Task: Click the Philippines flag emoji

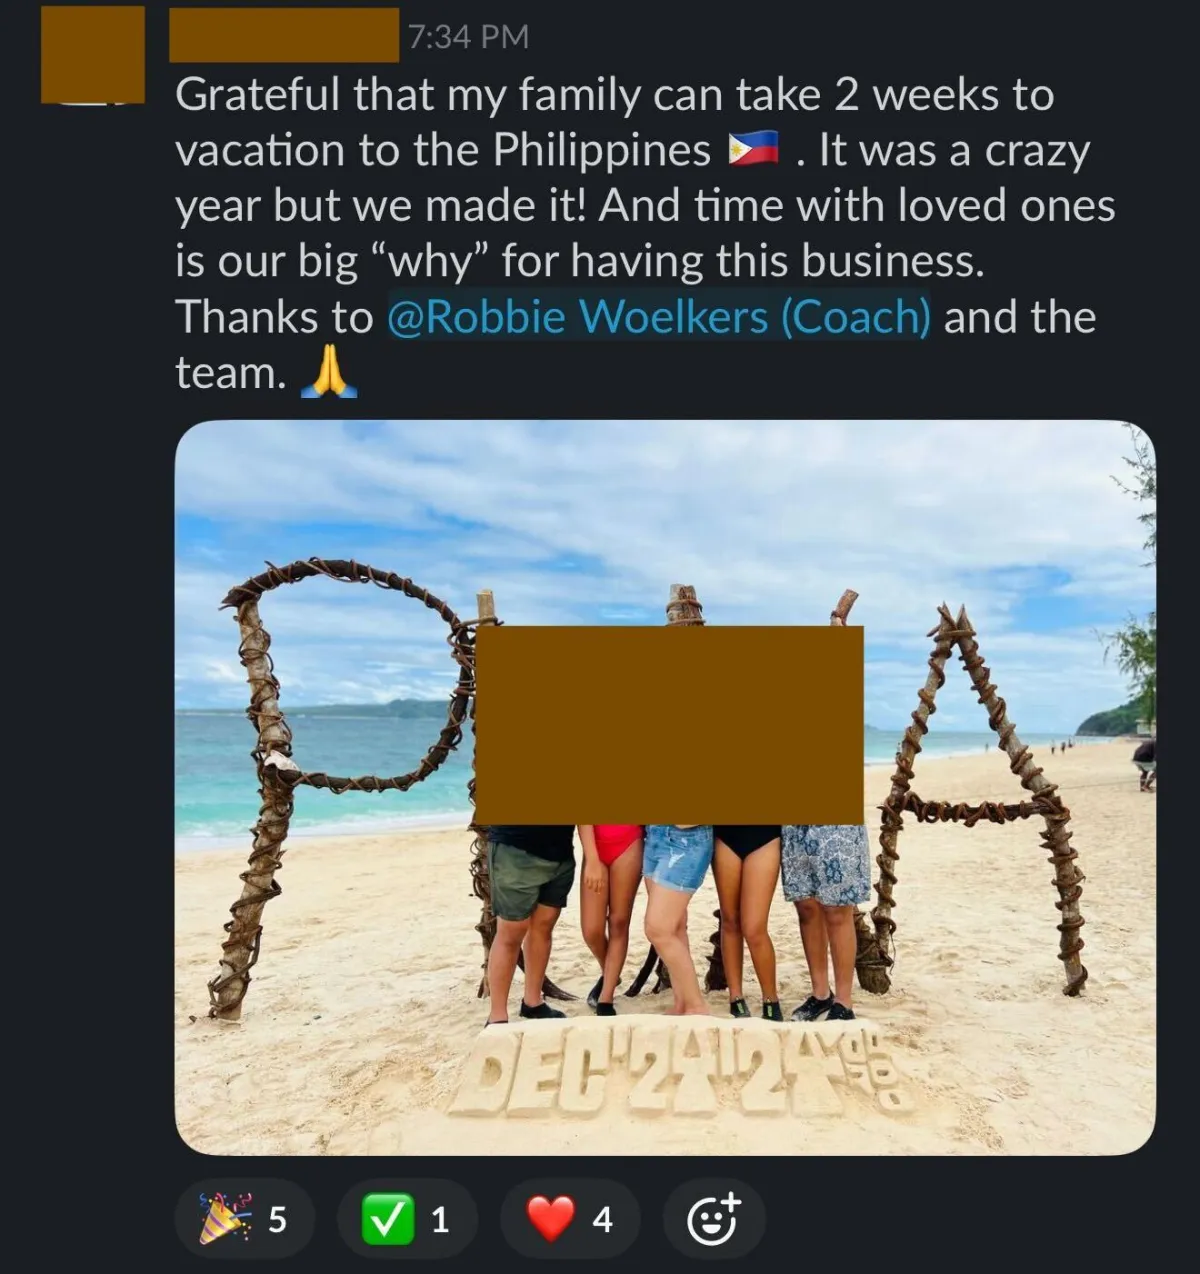Action: pyautogui.click(x=753, y=150)
